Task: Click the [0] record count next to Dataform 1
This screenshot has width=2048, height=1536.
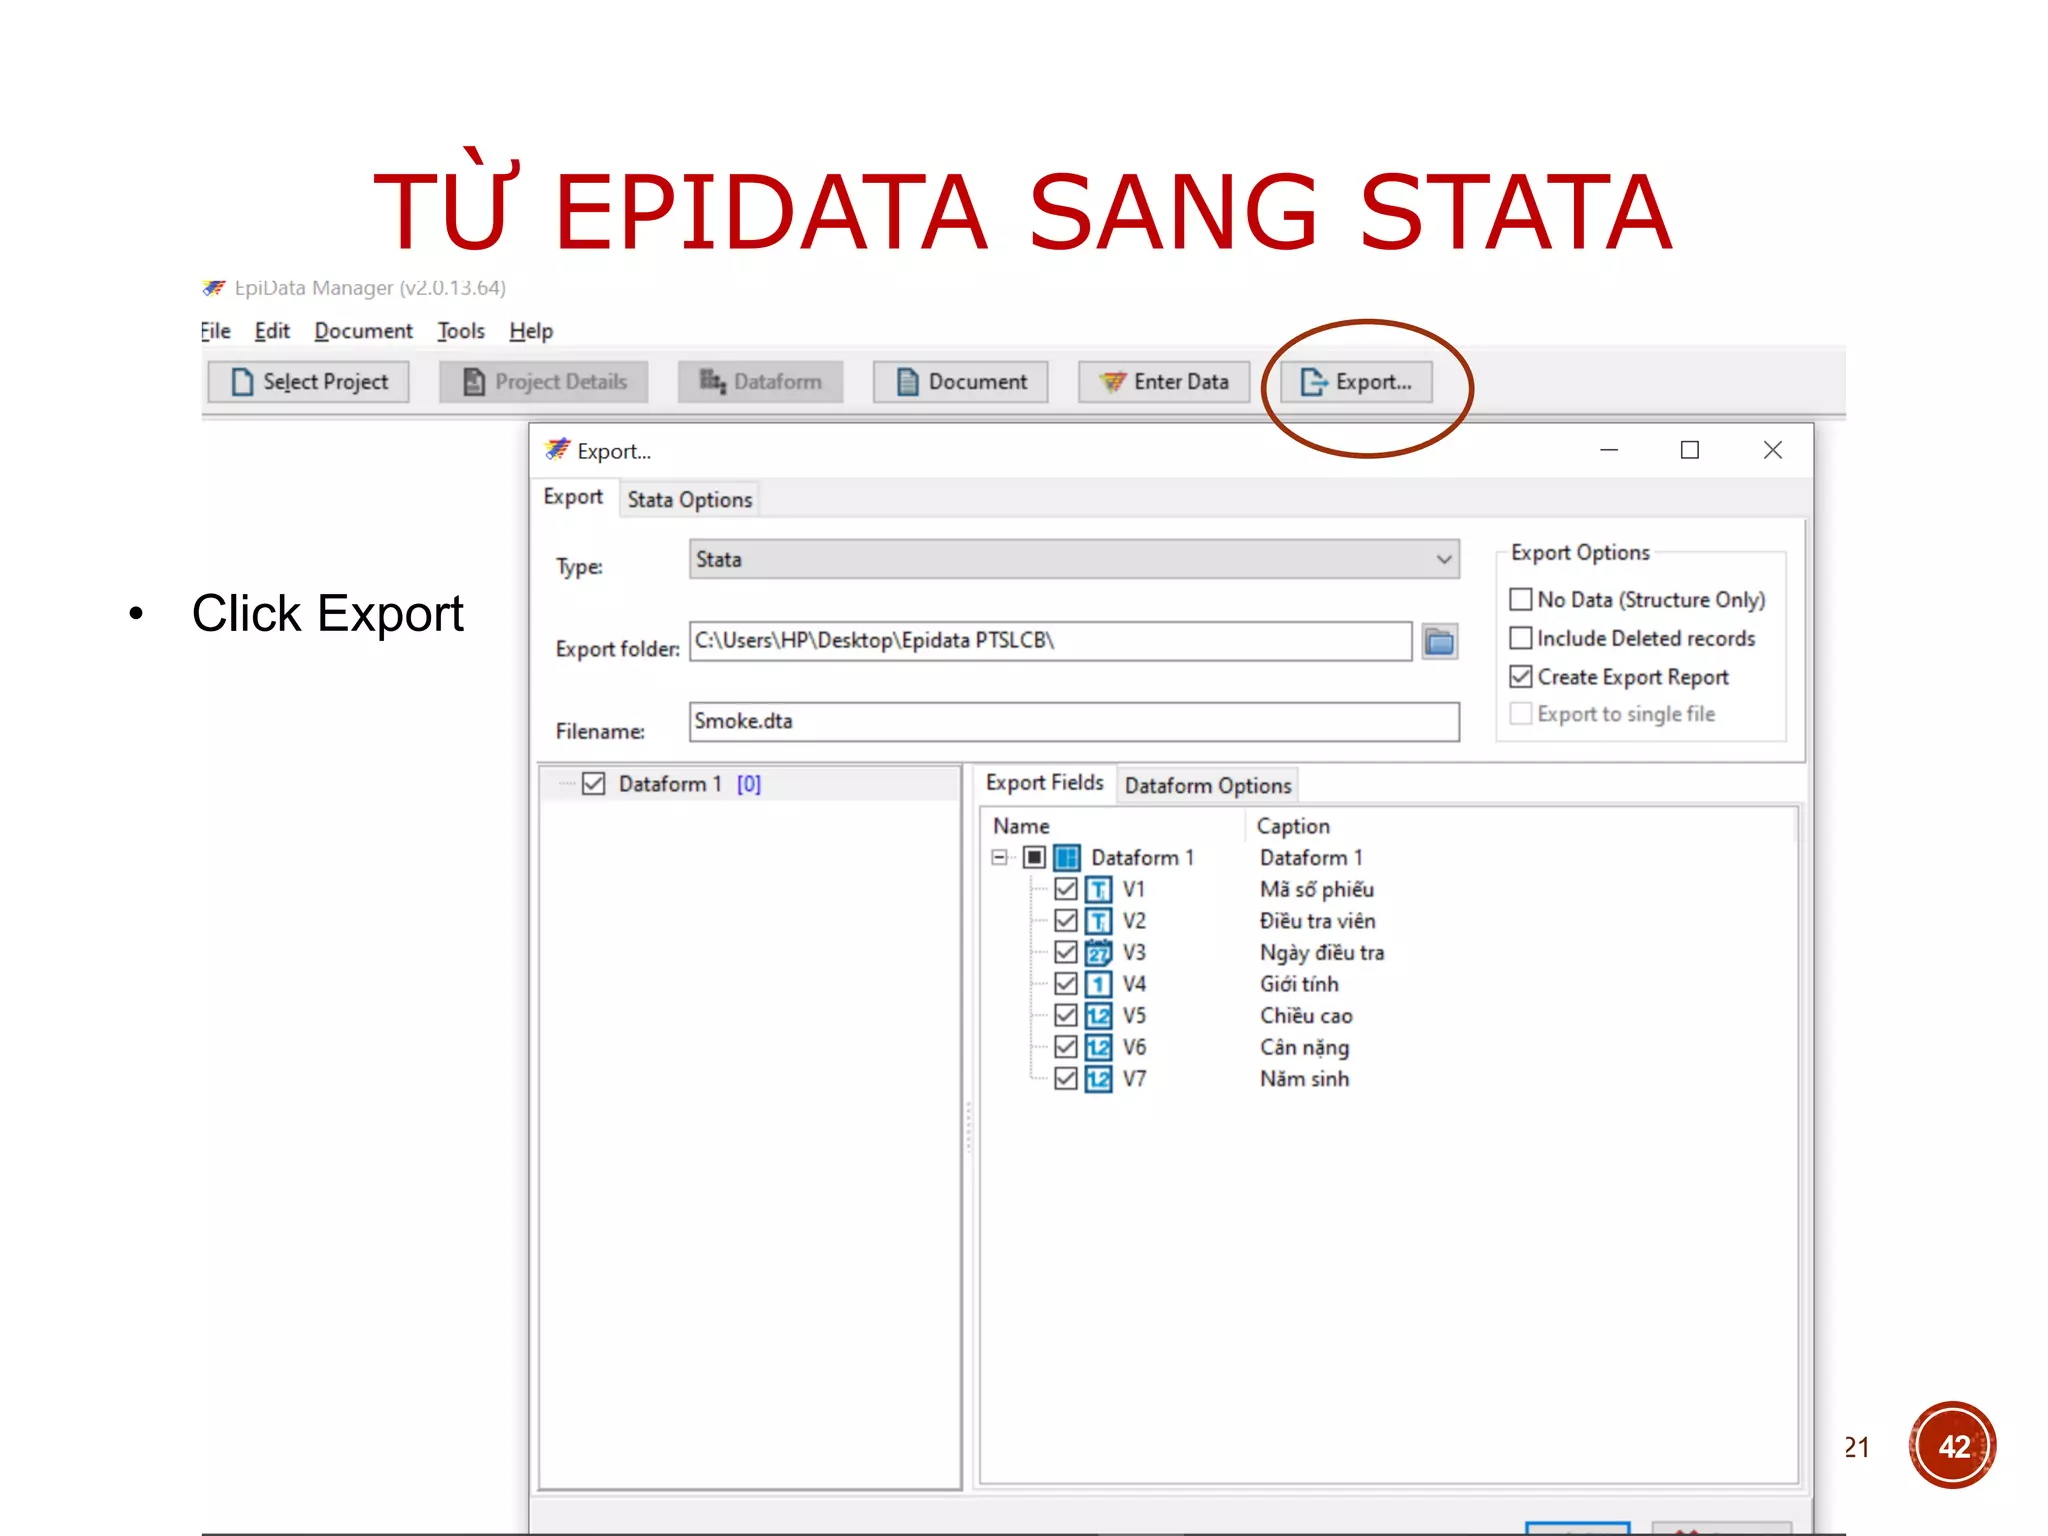Action: pos(749,784)
